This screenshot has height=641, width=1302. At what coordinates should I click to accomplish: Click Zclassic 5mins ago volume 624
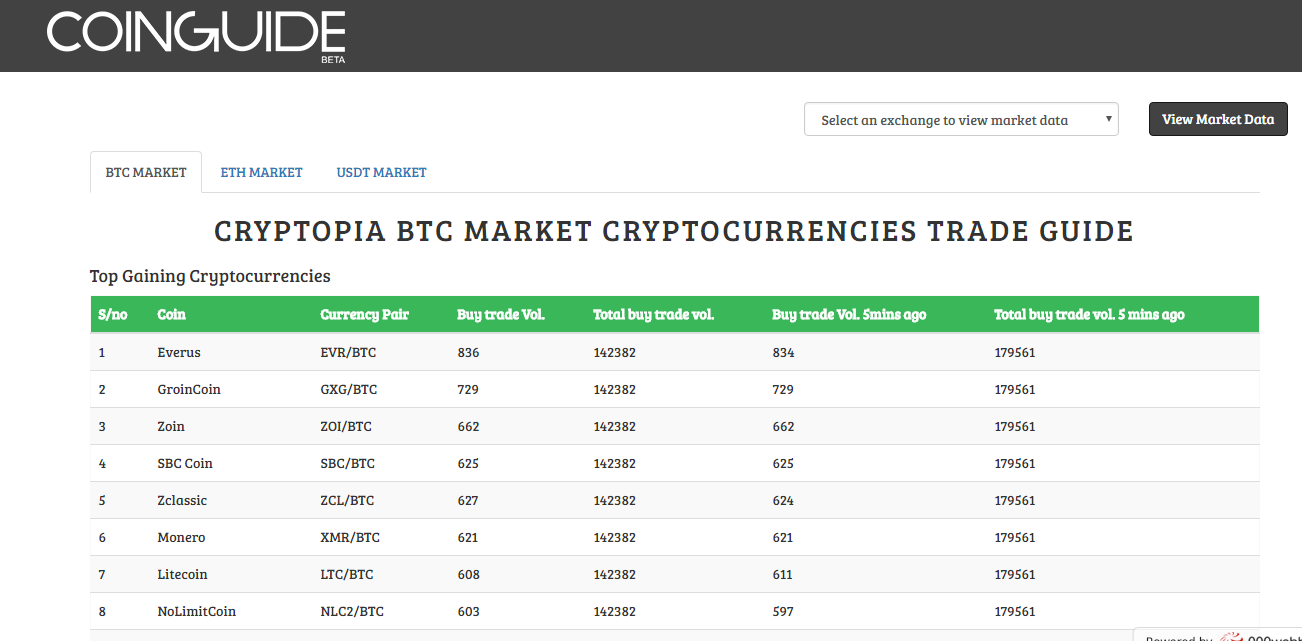coord(783,500)
